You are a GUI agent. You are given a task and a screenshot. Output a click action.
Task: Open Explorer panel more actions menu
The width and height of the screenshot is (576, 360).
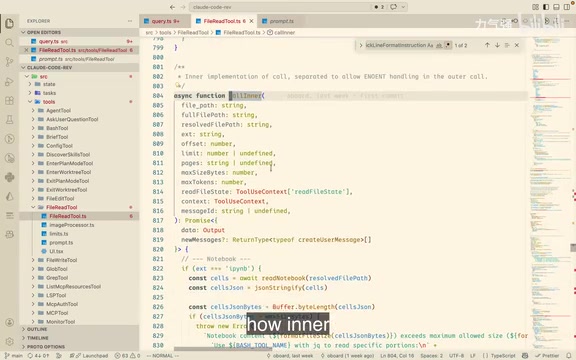(130, 21)
